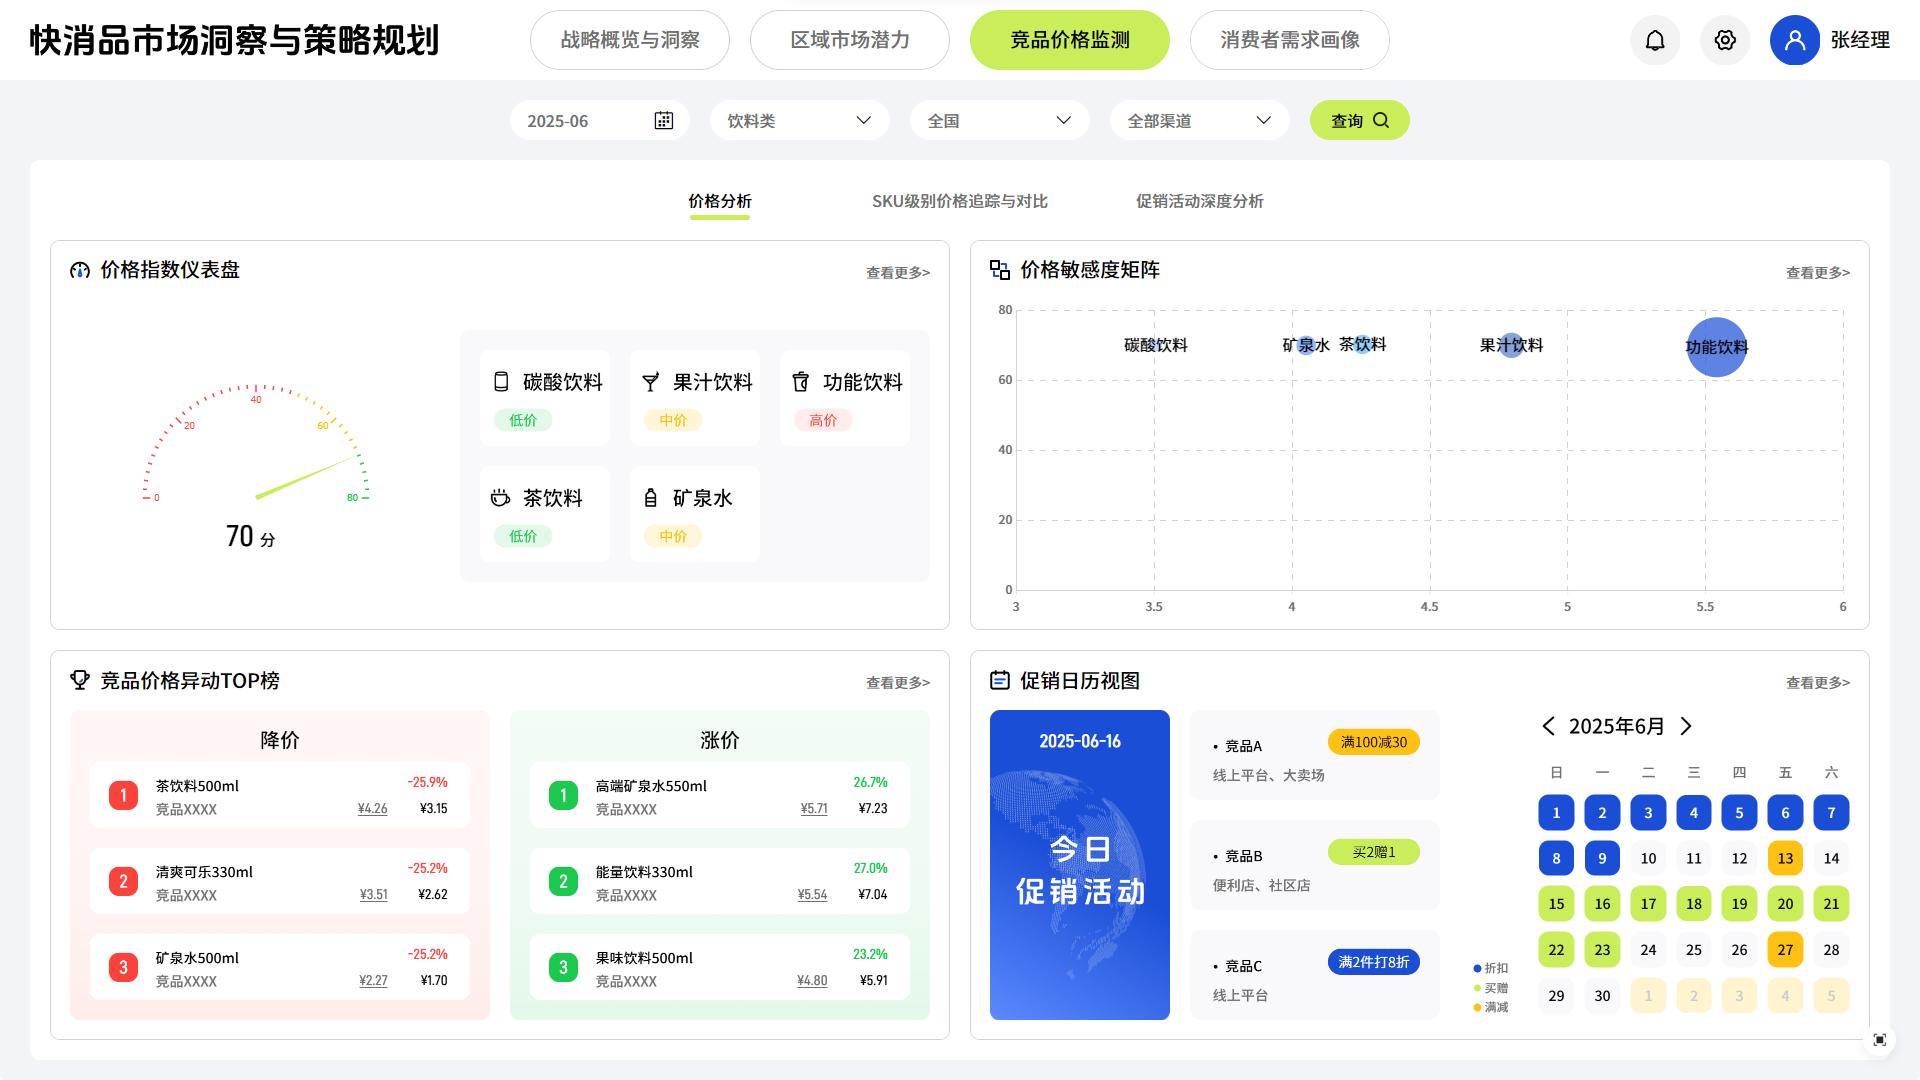The width and height of the screenshot is (1920, 1080).
Task: Click 查看更多 link in 价格敏感度矩阵
Action: (1817, 272)
